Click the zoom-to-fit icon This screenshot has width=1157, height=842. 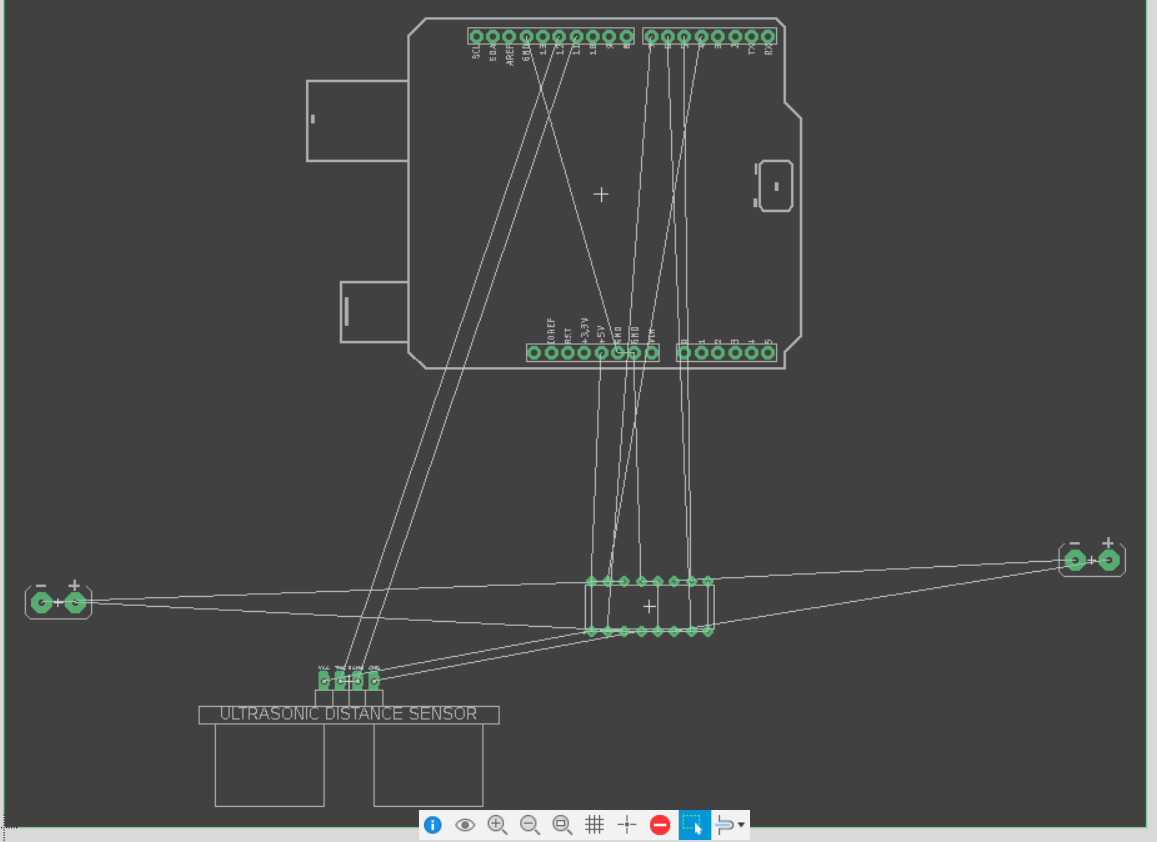click(562, 826)
